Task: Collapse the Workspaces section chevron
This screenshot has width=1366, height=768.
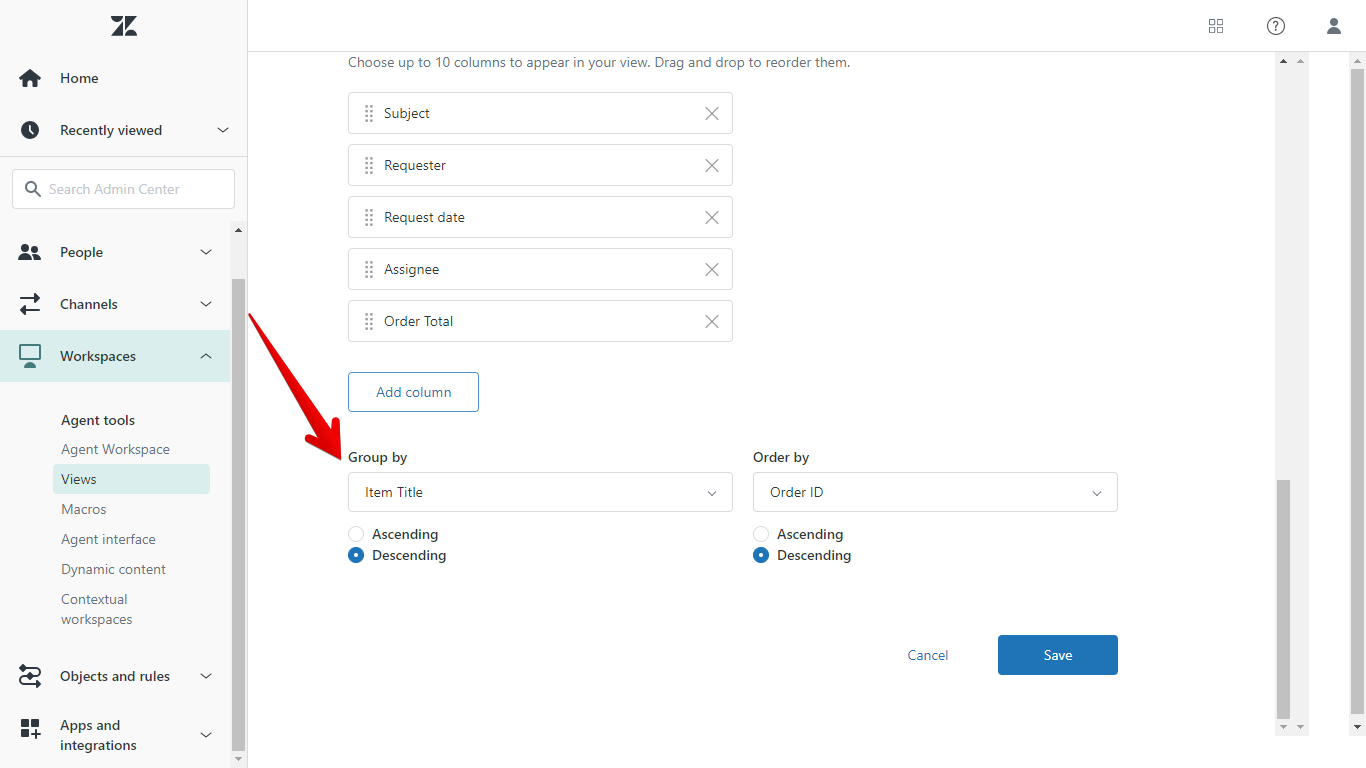Action: point(206,356)
